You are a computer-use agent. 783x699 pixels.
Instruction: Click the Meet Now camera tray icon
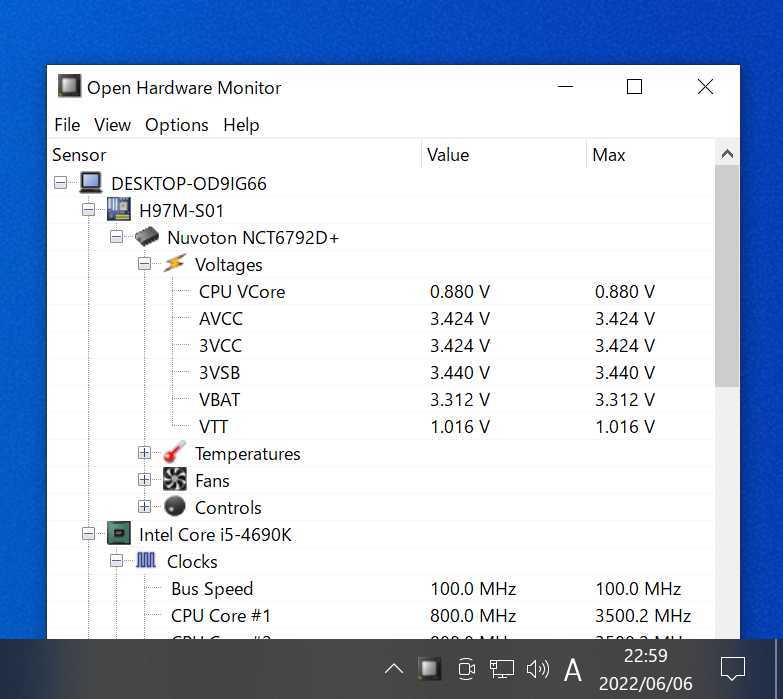pyautogui.click(x=466, y=669)
